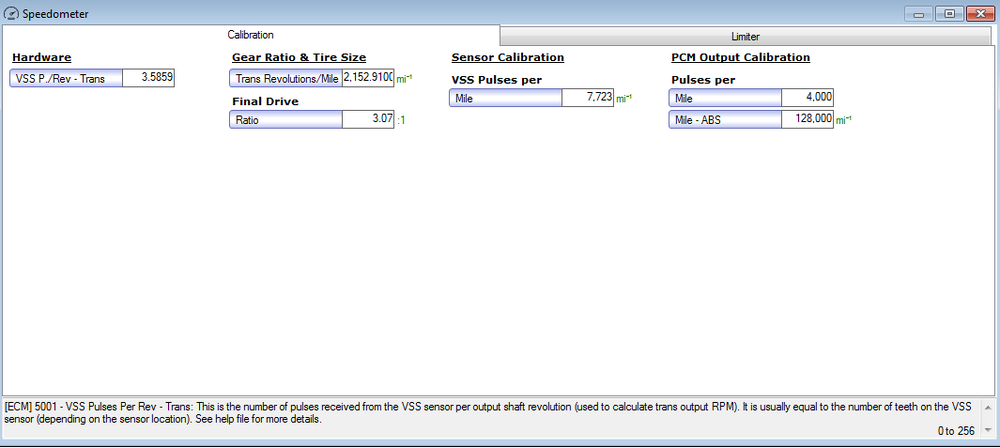Click the Speedometer icon in the title bar
Image resolution: width=1000 pixels, height=448 pixels.
pos(12,14)
